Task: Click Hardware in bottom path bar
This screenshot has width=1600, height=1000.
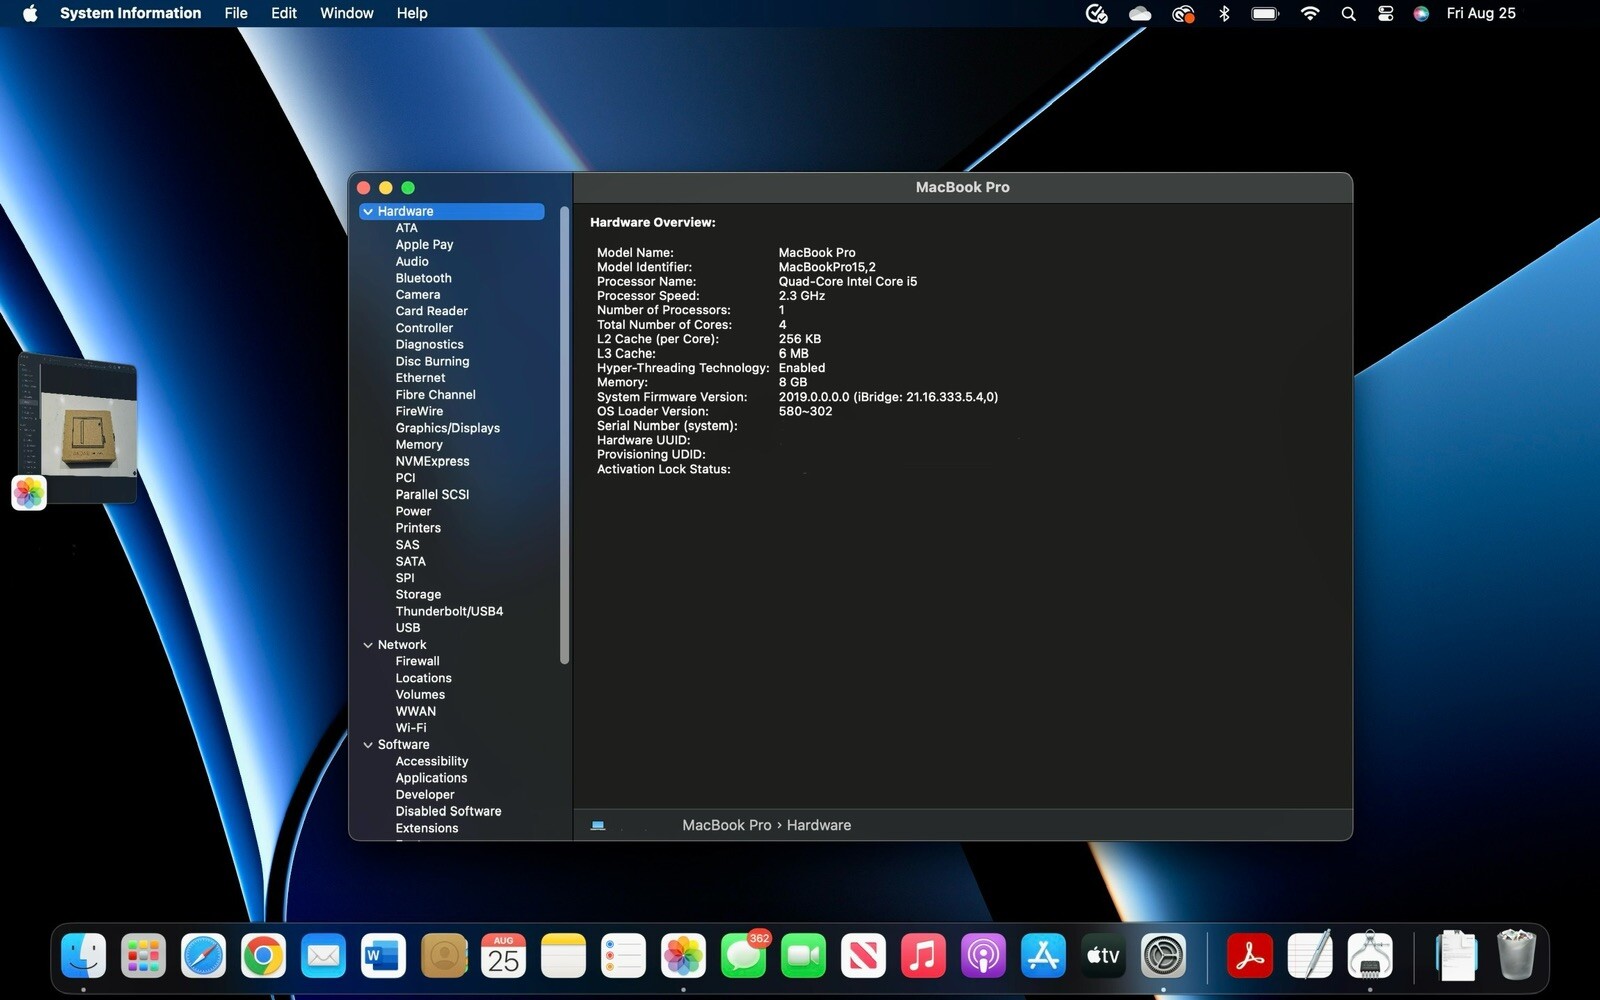Action: tap(819, 825)
